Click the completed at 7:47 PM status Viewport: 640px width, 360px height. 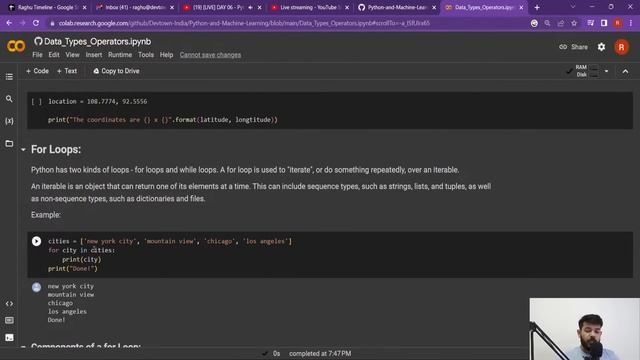(320, 353)
